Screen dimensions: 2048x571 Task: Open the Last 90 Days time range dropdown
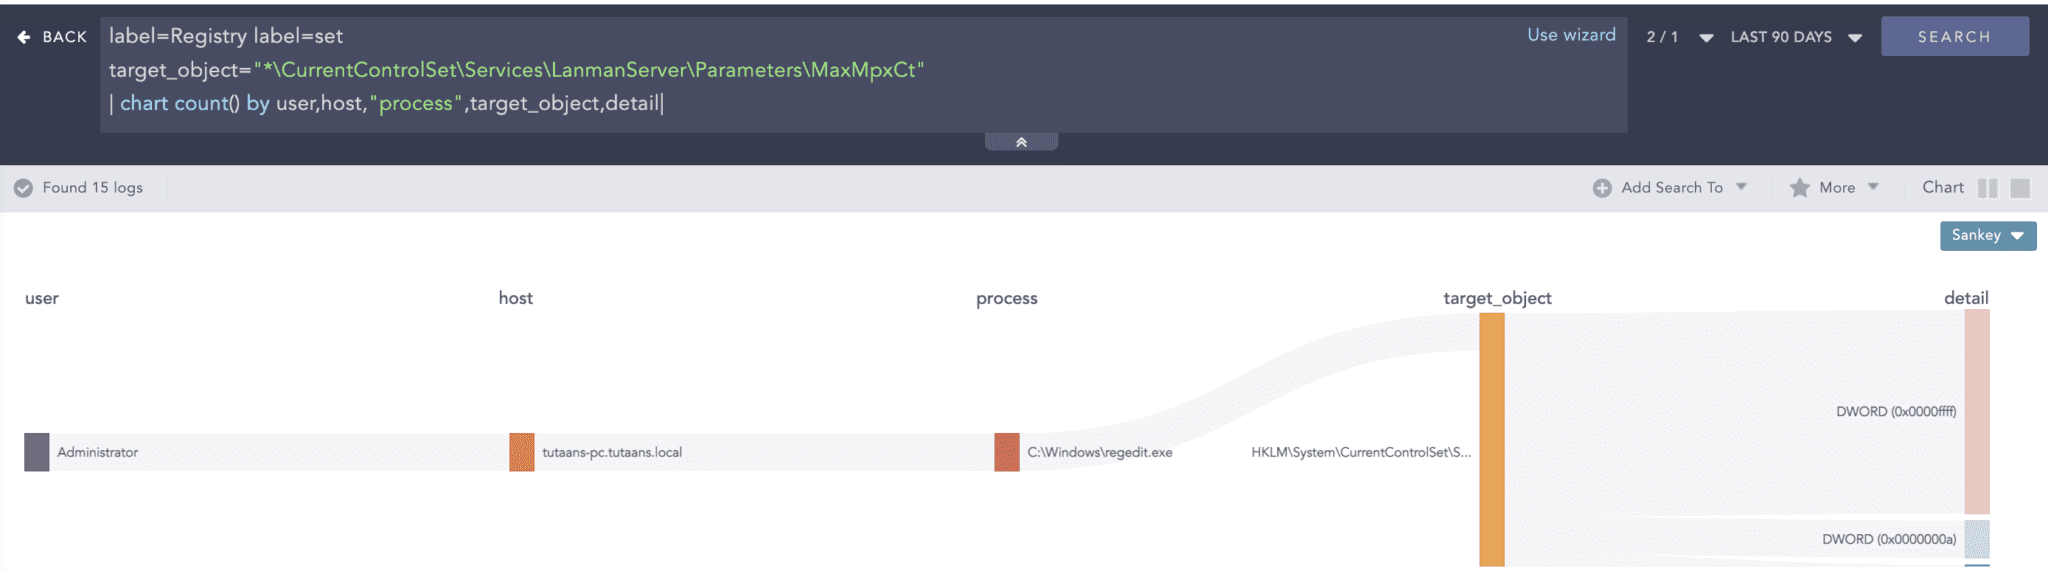click(x=1796, y=37)
